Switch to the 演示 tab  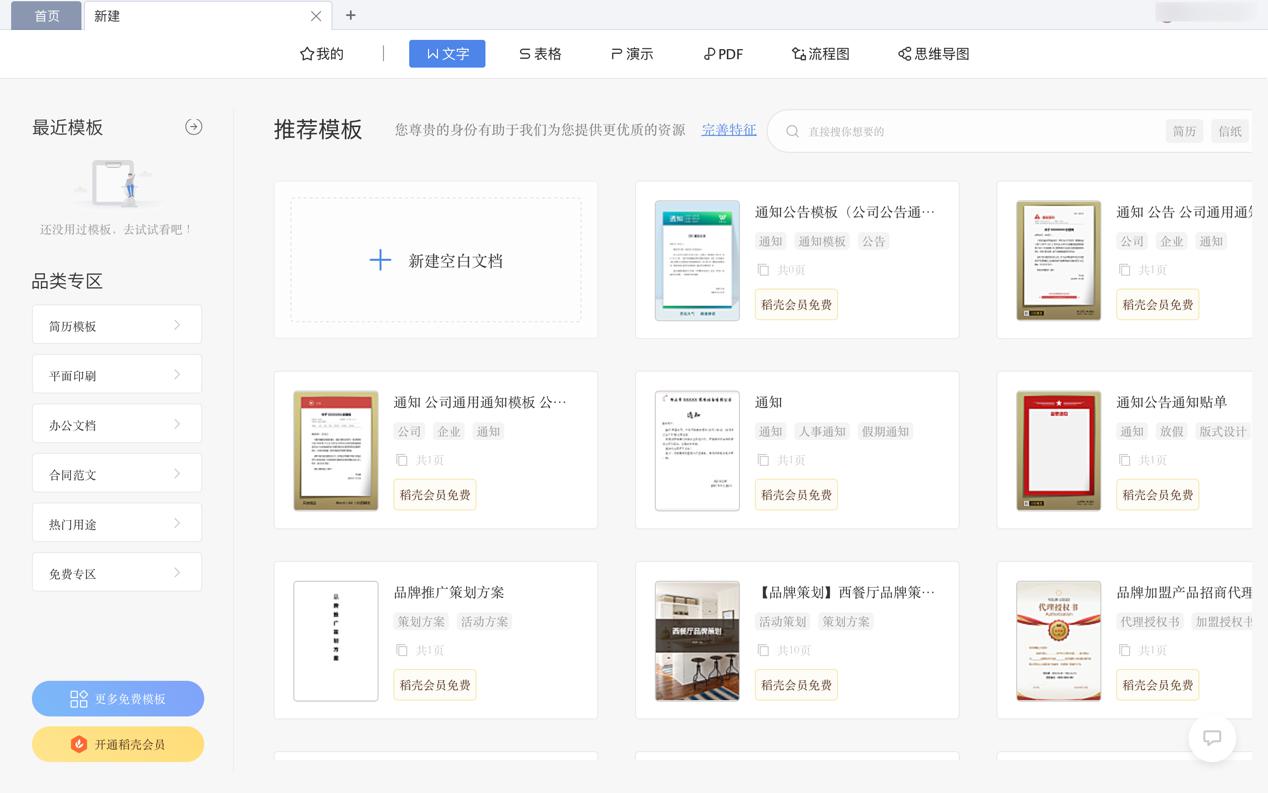(x=632, y=54)
